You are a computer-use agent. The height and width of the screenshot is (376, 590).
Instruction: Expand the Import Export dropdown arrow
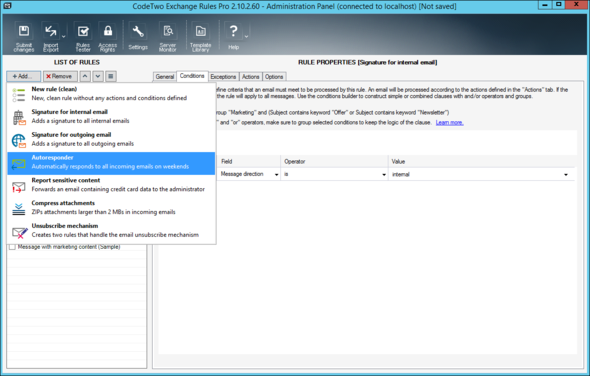point(64,37)
